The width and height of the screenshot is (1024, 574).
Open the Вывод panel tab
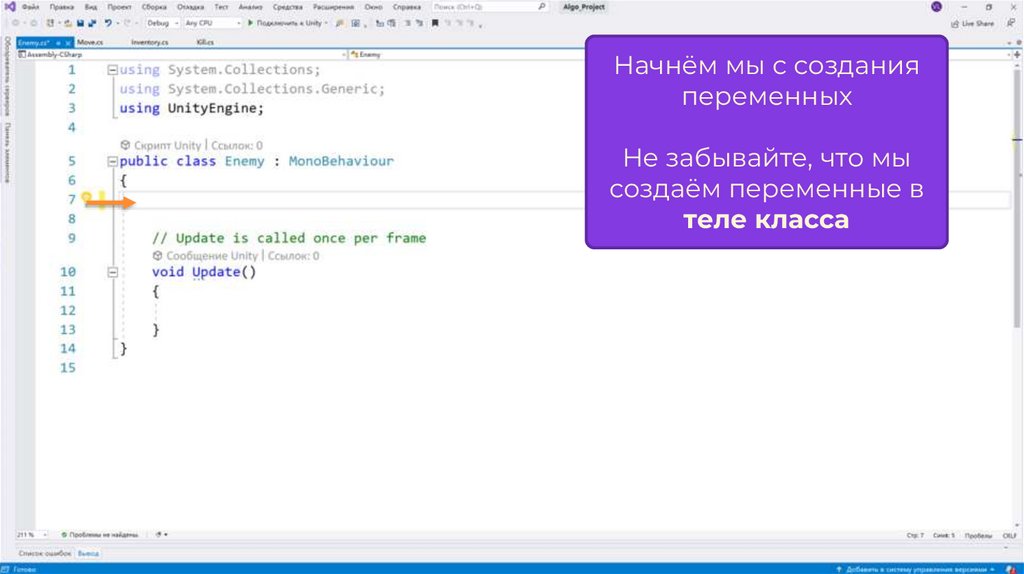[89, 553]
